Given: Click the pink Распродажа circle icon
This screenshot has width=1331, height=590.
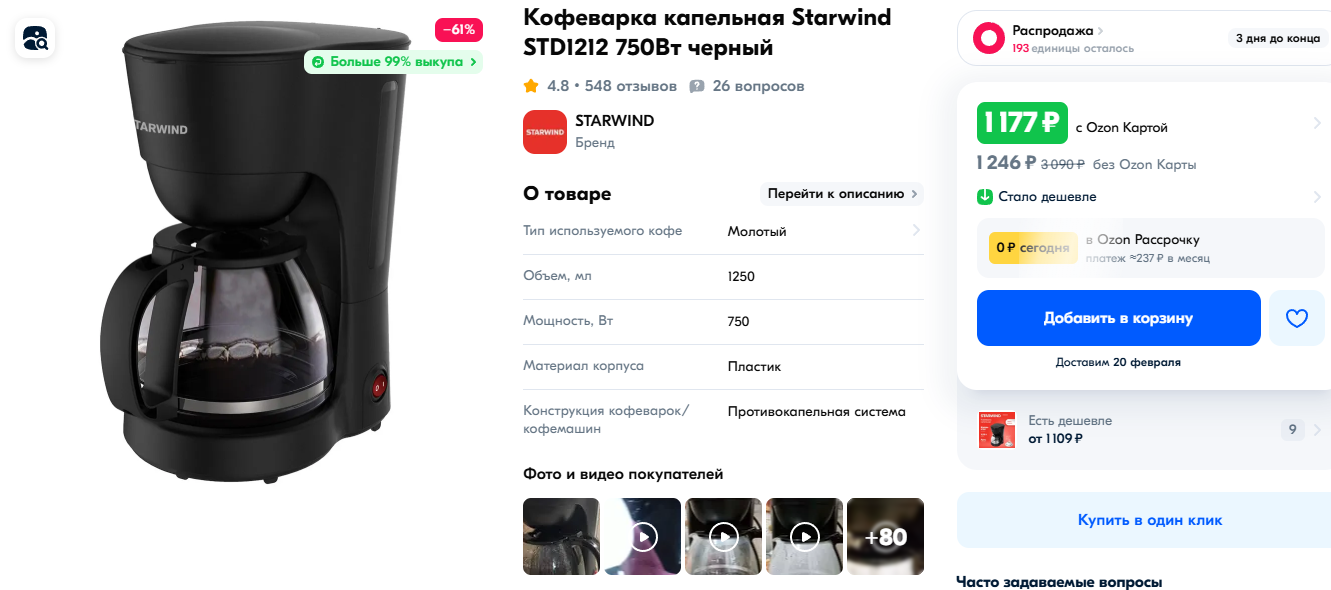Looking at the screenshot, I should click(989, 39).
